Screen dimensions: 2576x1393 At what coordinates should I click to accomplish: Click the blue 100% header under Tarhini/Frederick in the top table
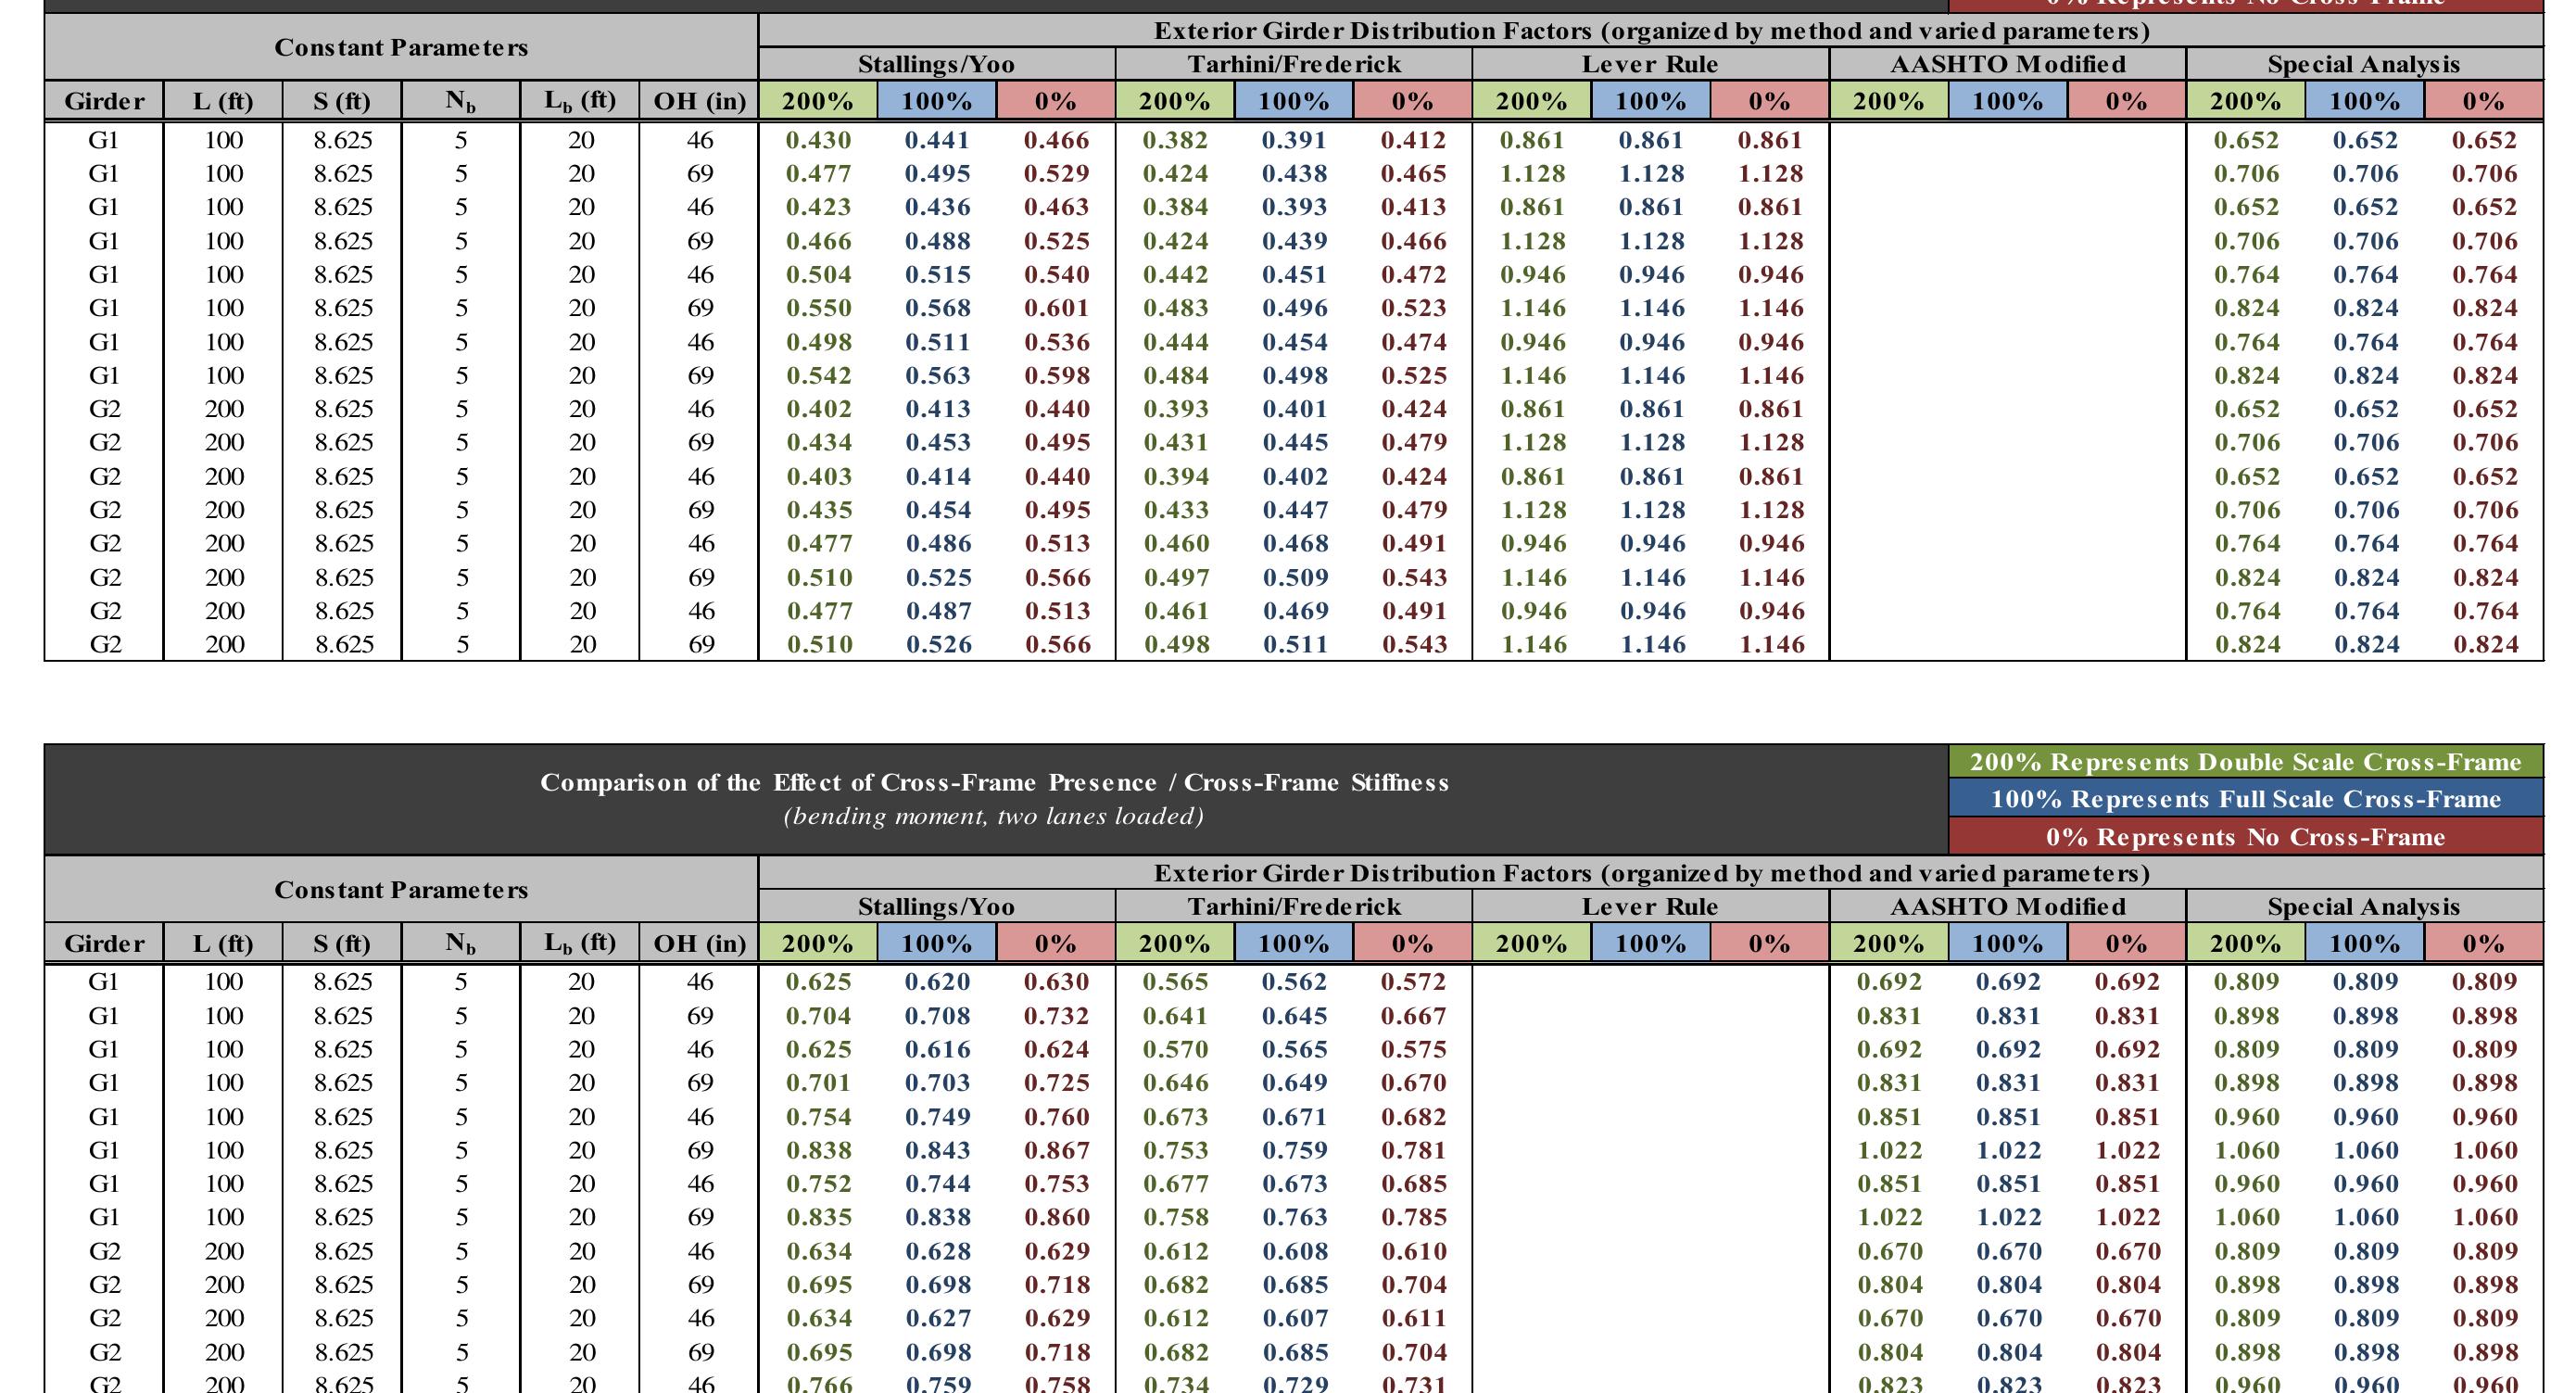[x=1293, y=101]
